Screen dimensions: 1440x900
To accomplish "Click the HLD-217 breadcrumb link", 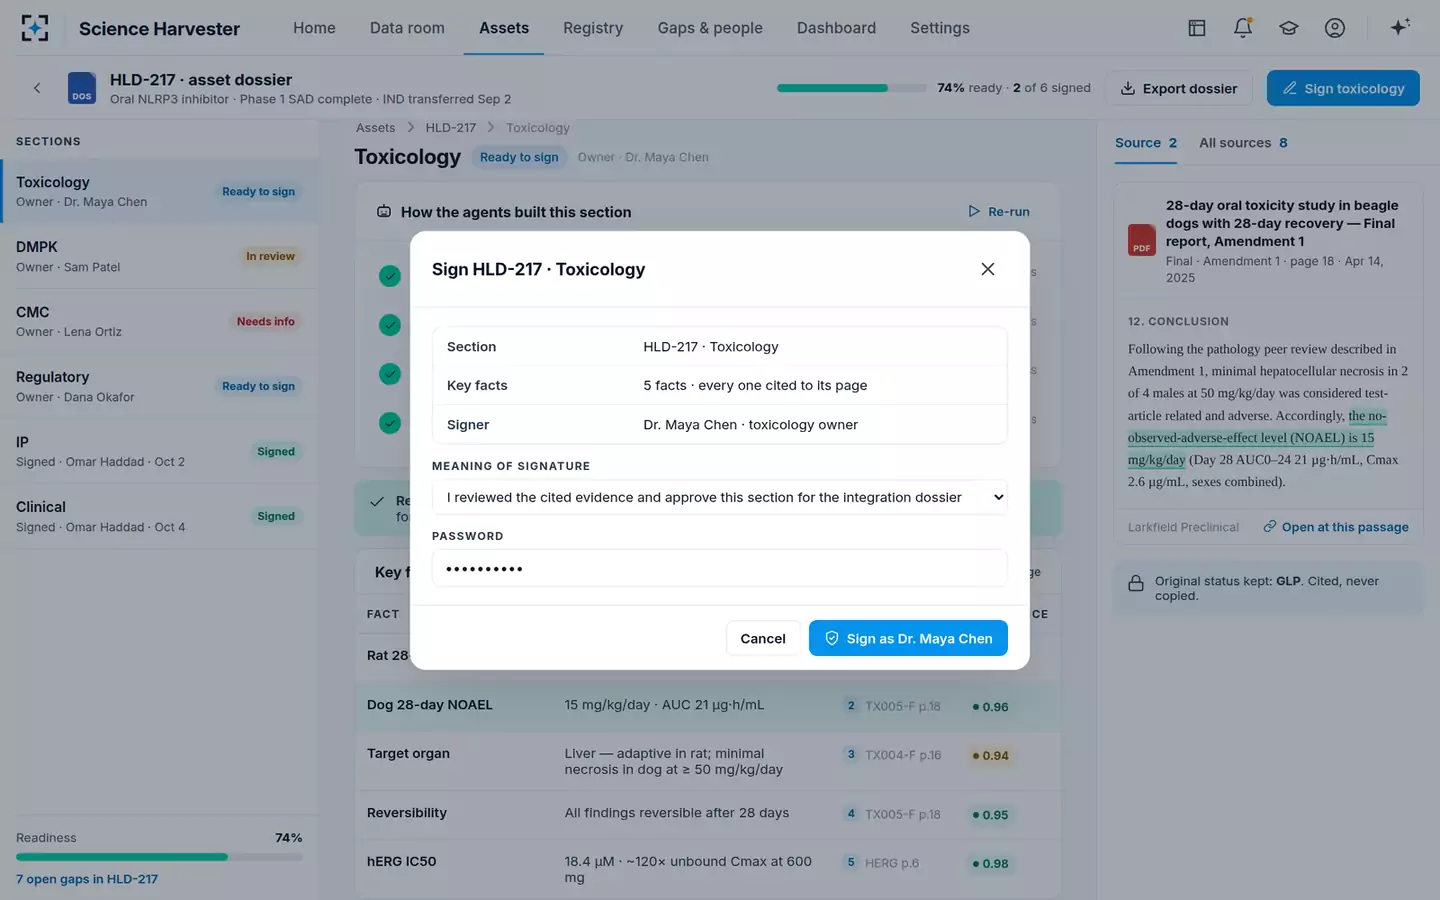I will click(x=451, y=128).
